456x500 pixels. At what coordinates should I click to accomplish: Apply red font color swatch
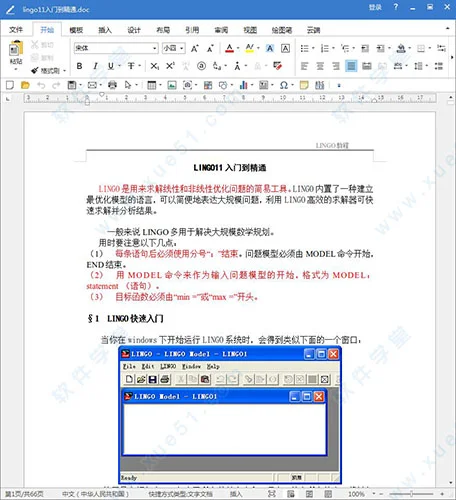tap(229, 49)
